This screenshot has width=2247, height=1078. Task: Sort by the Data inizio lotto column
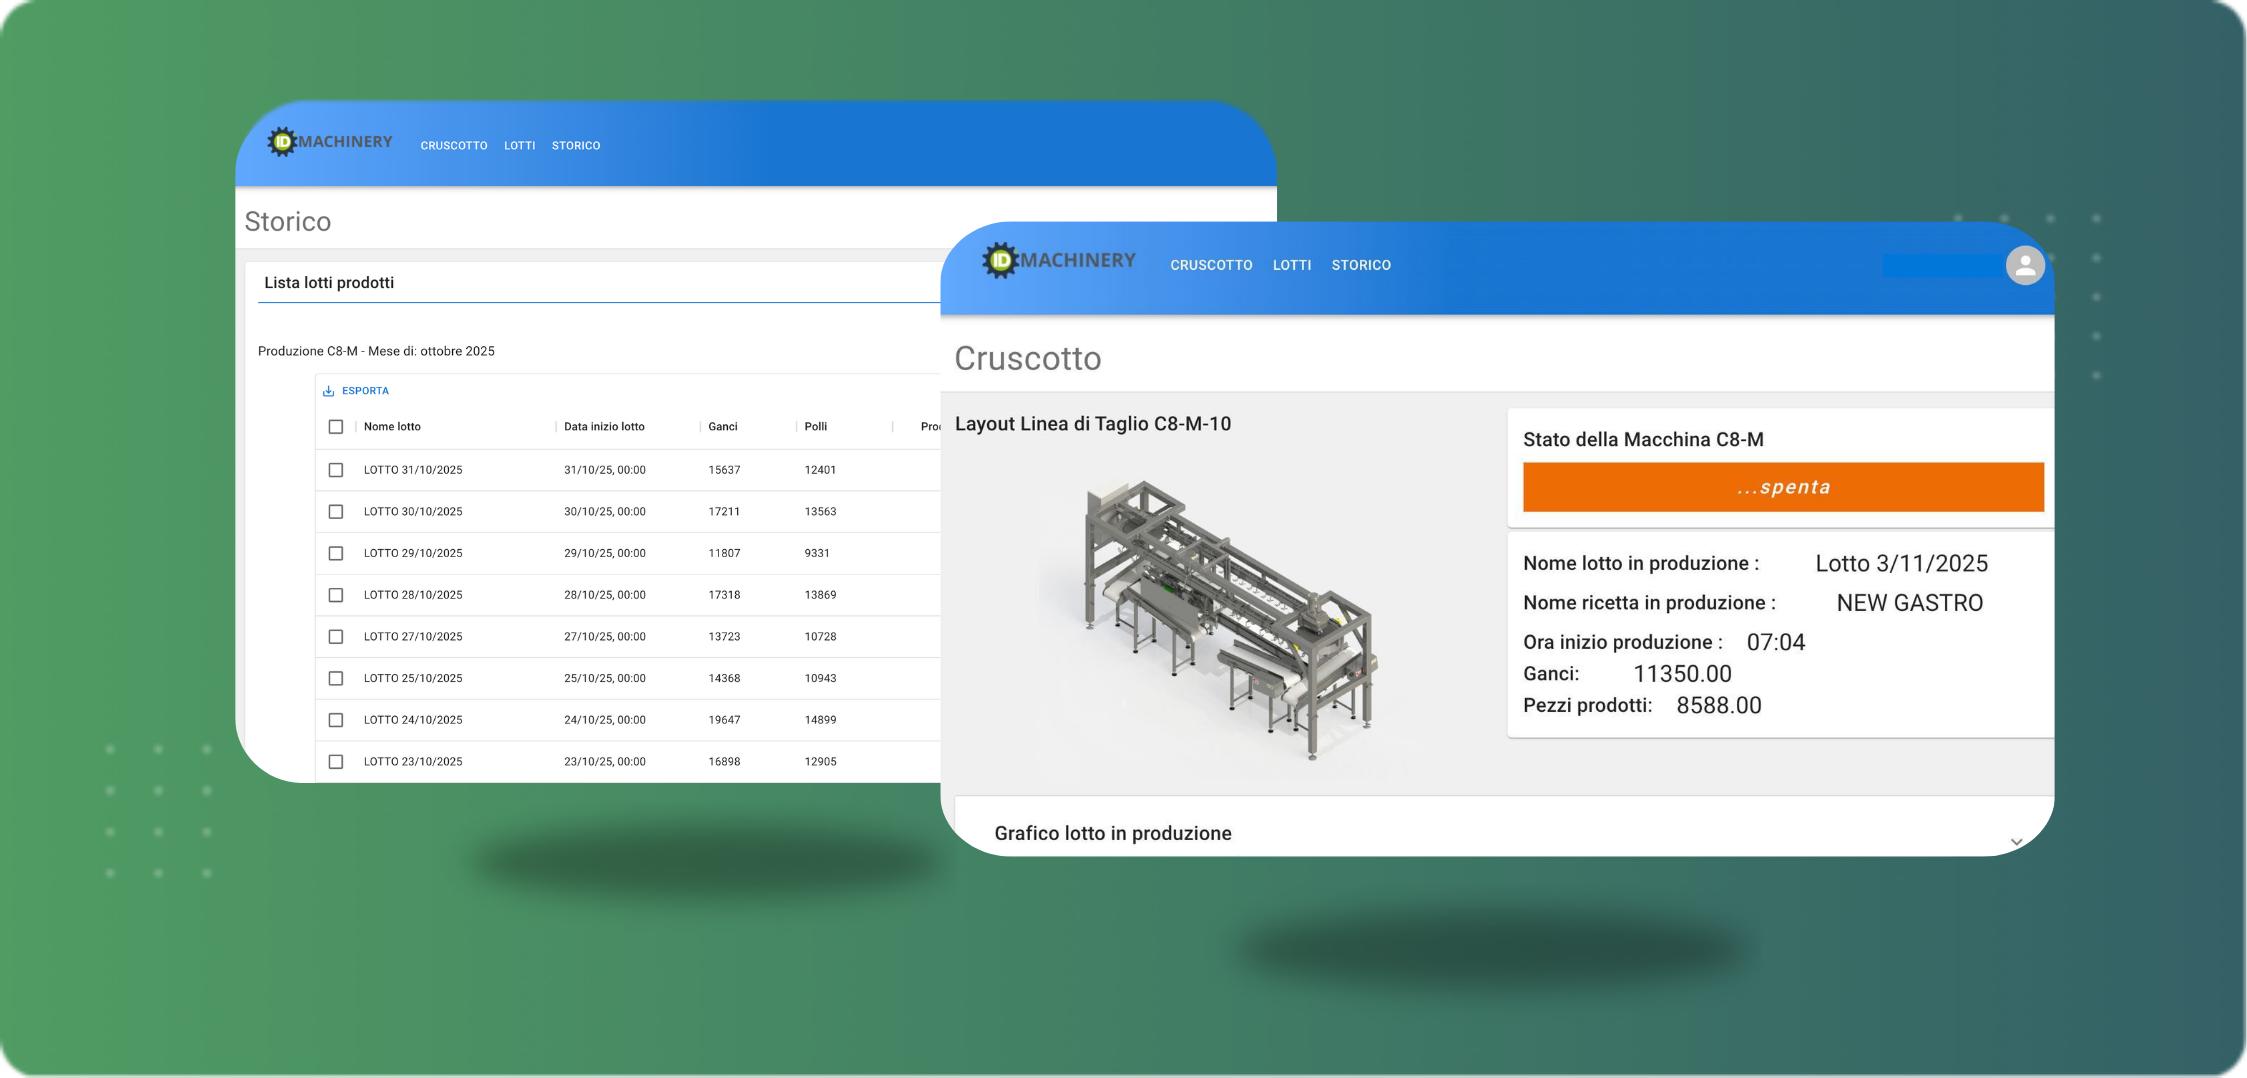pyautogui.click(x=604, y=427)
